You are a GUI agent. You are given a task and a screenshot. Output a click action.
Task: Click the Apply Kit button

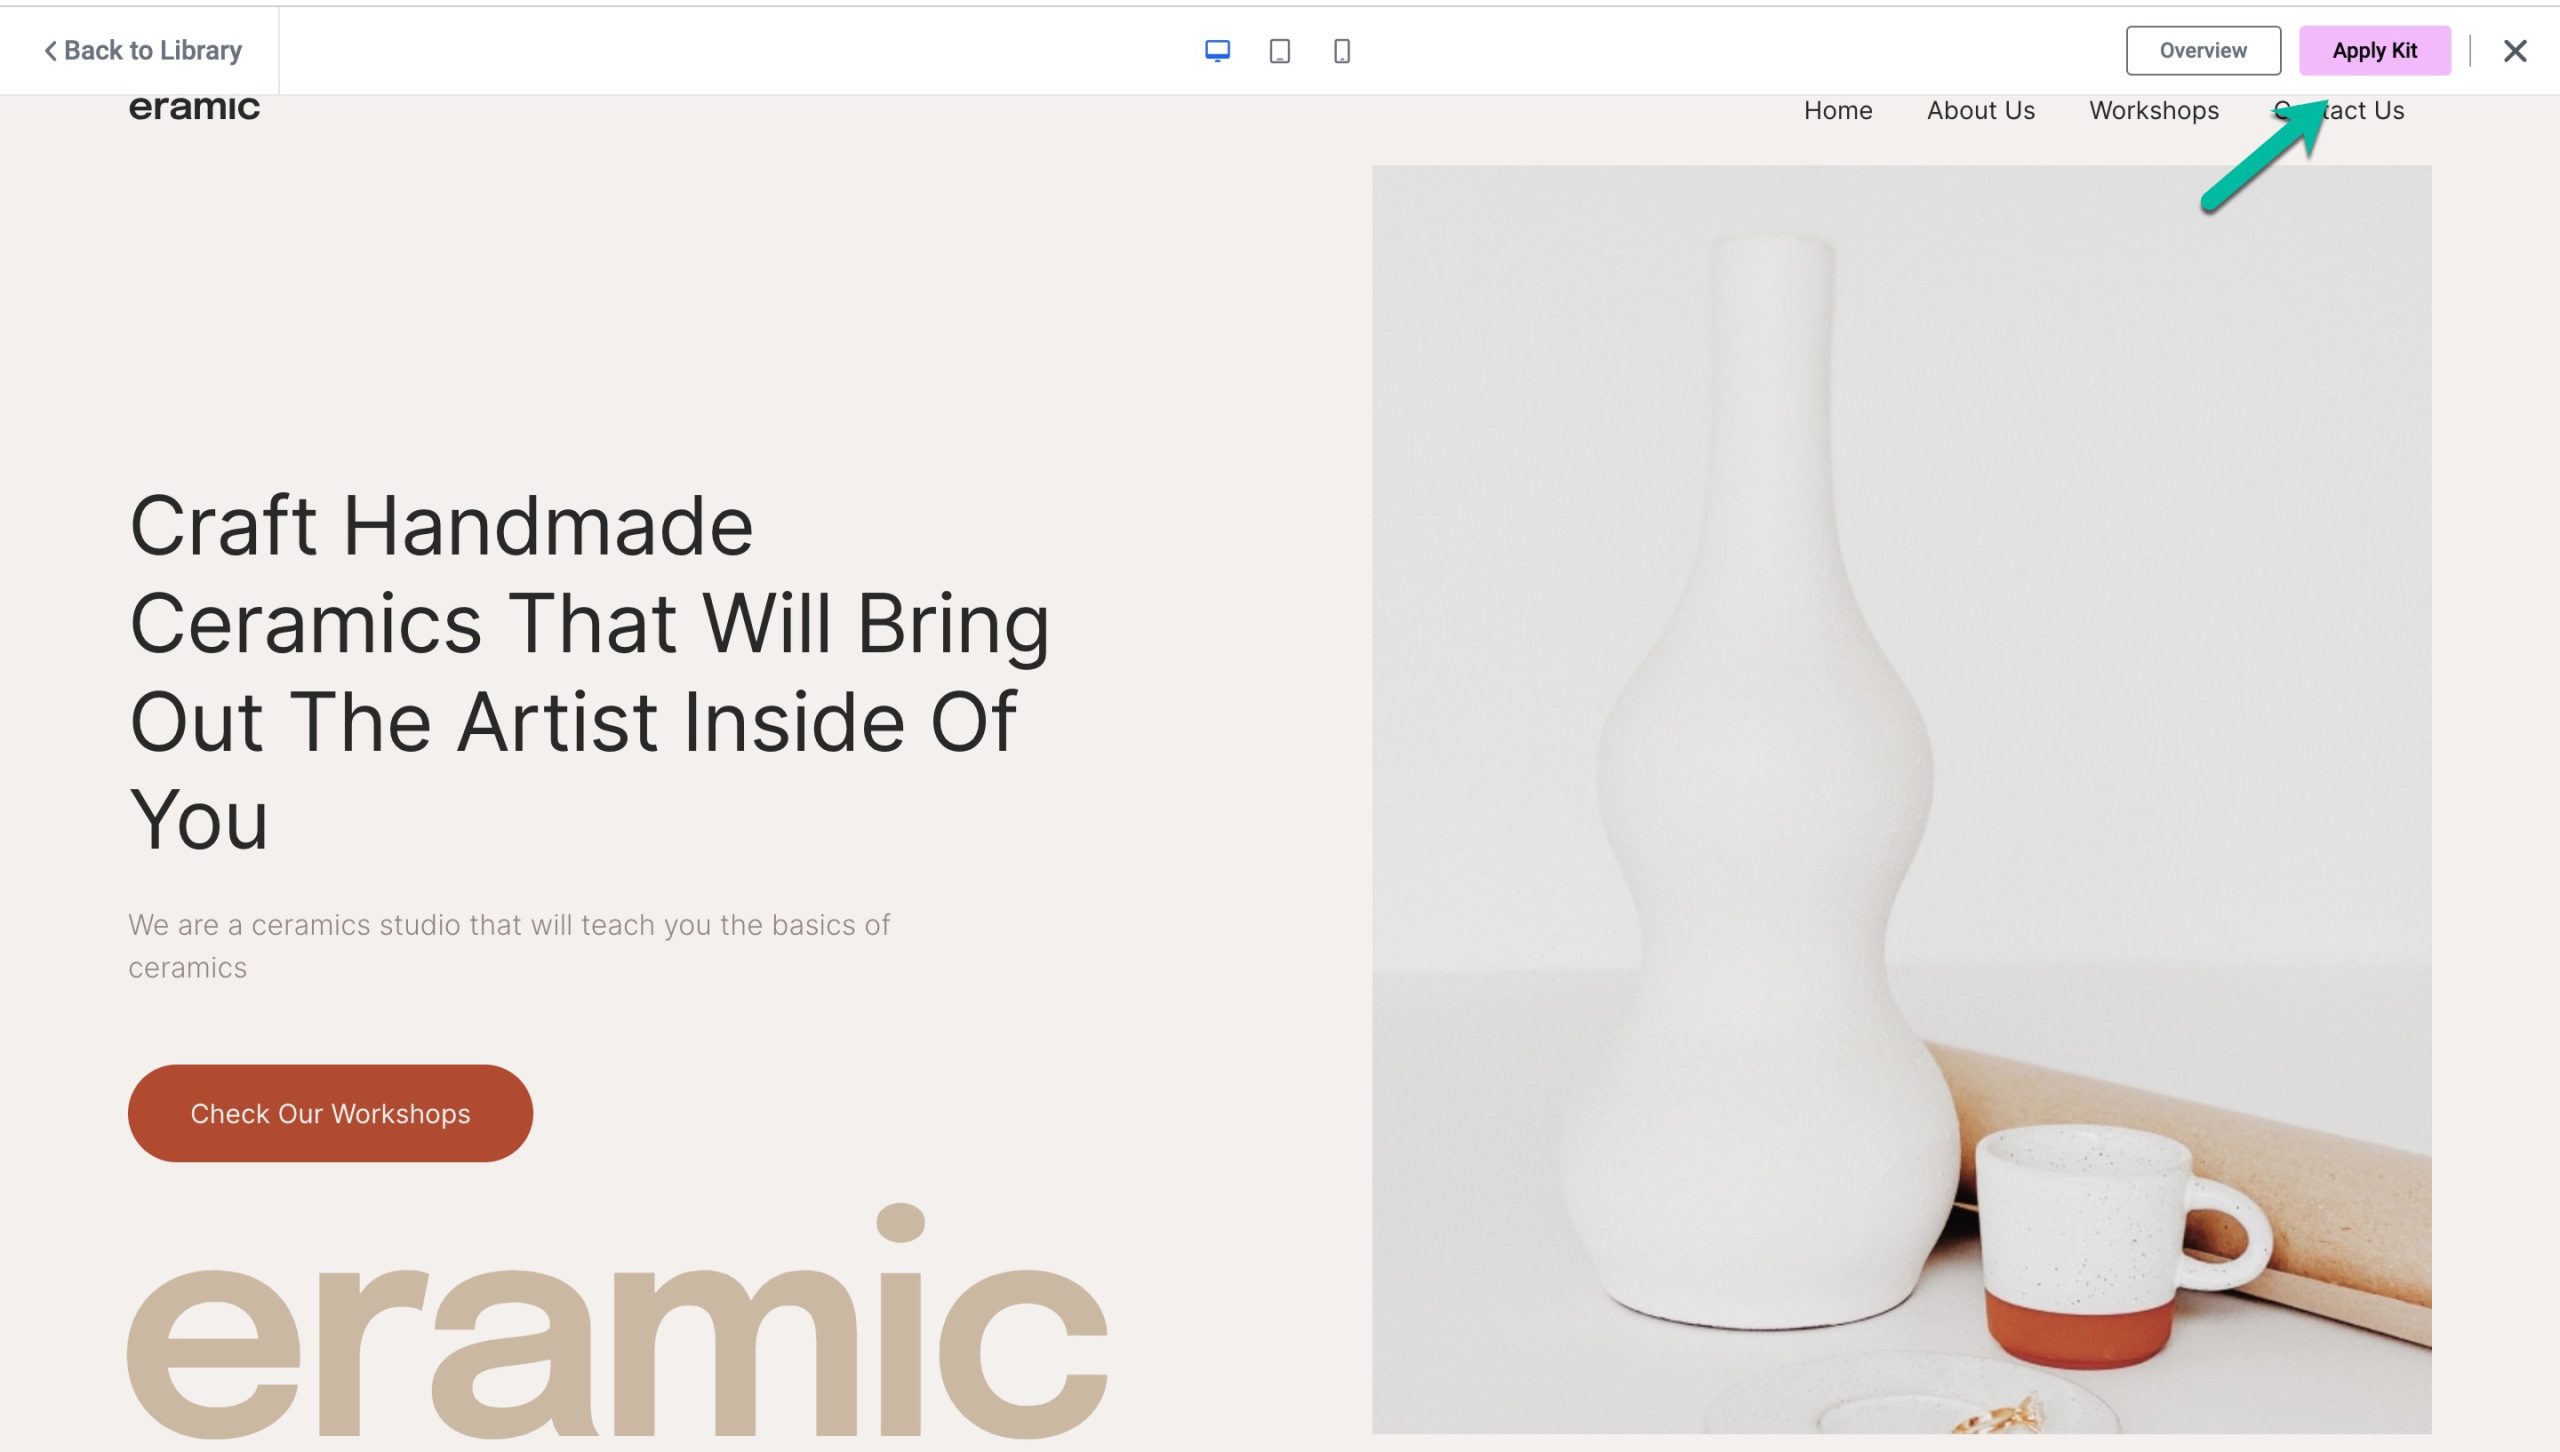point(2374,51)
